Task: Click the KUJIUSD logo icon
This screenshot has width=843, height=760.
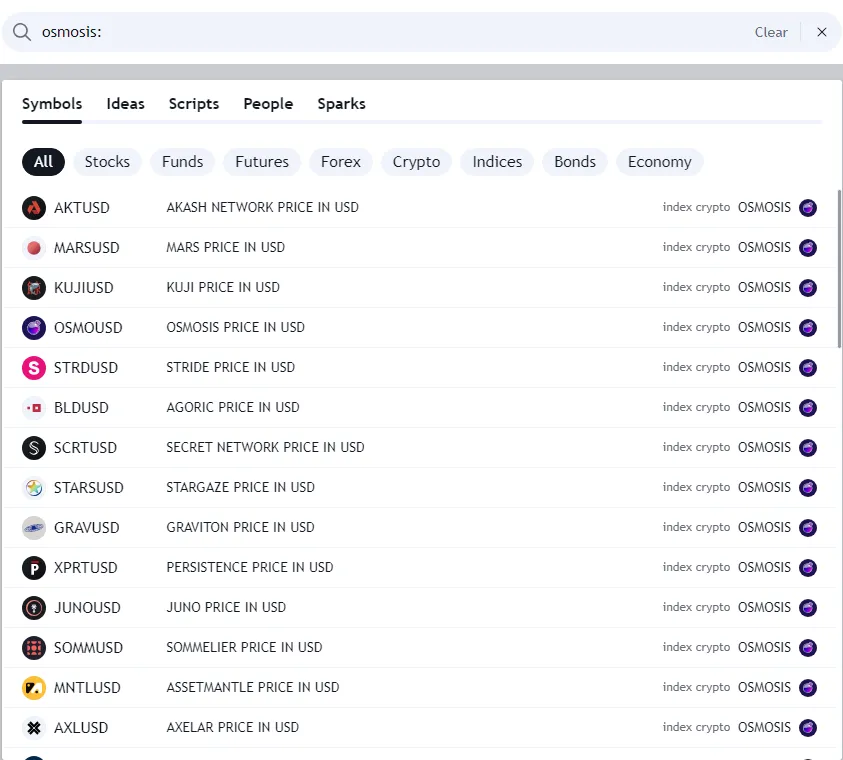Action: [34, 288]
